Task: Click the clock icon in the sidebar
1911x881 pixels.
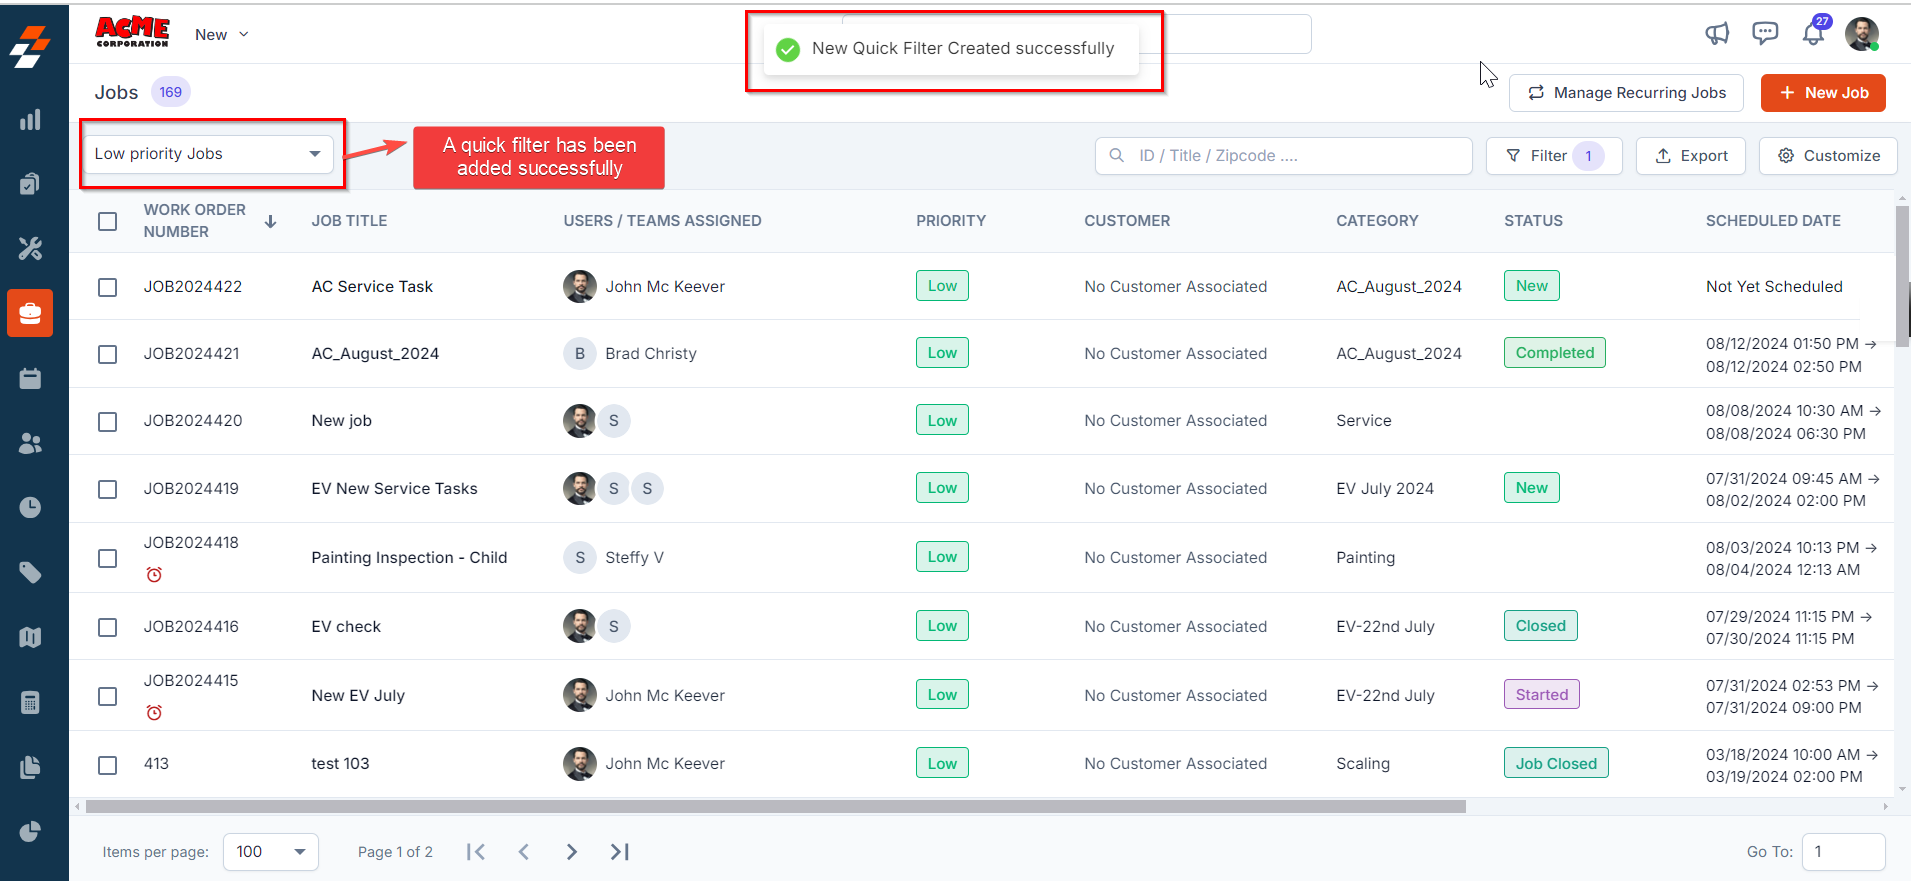Action: click(30, 507)
